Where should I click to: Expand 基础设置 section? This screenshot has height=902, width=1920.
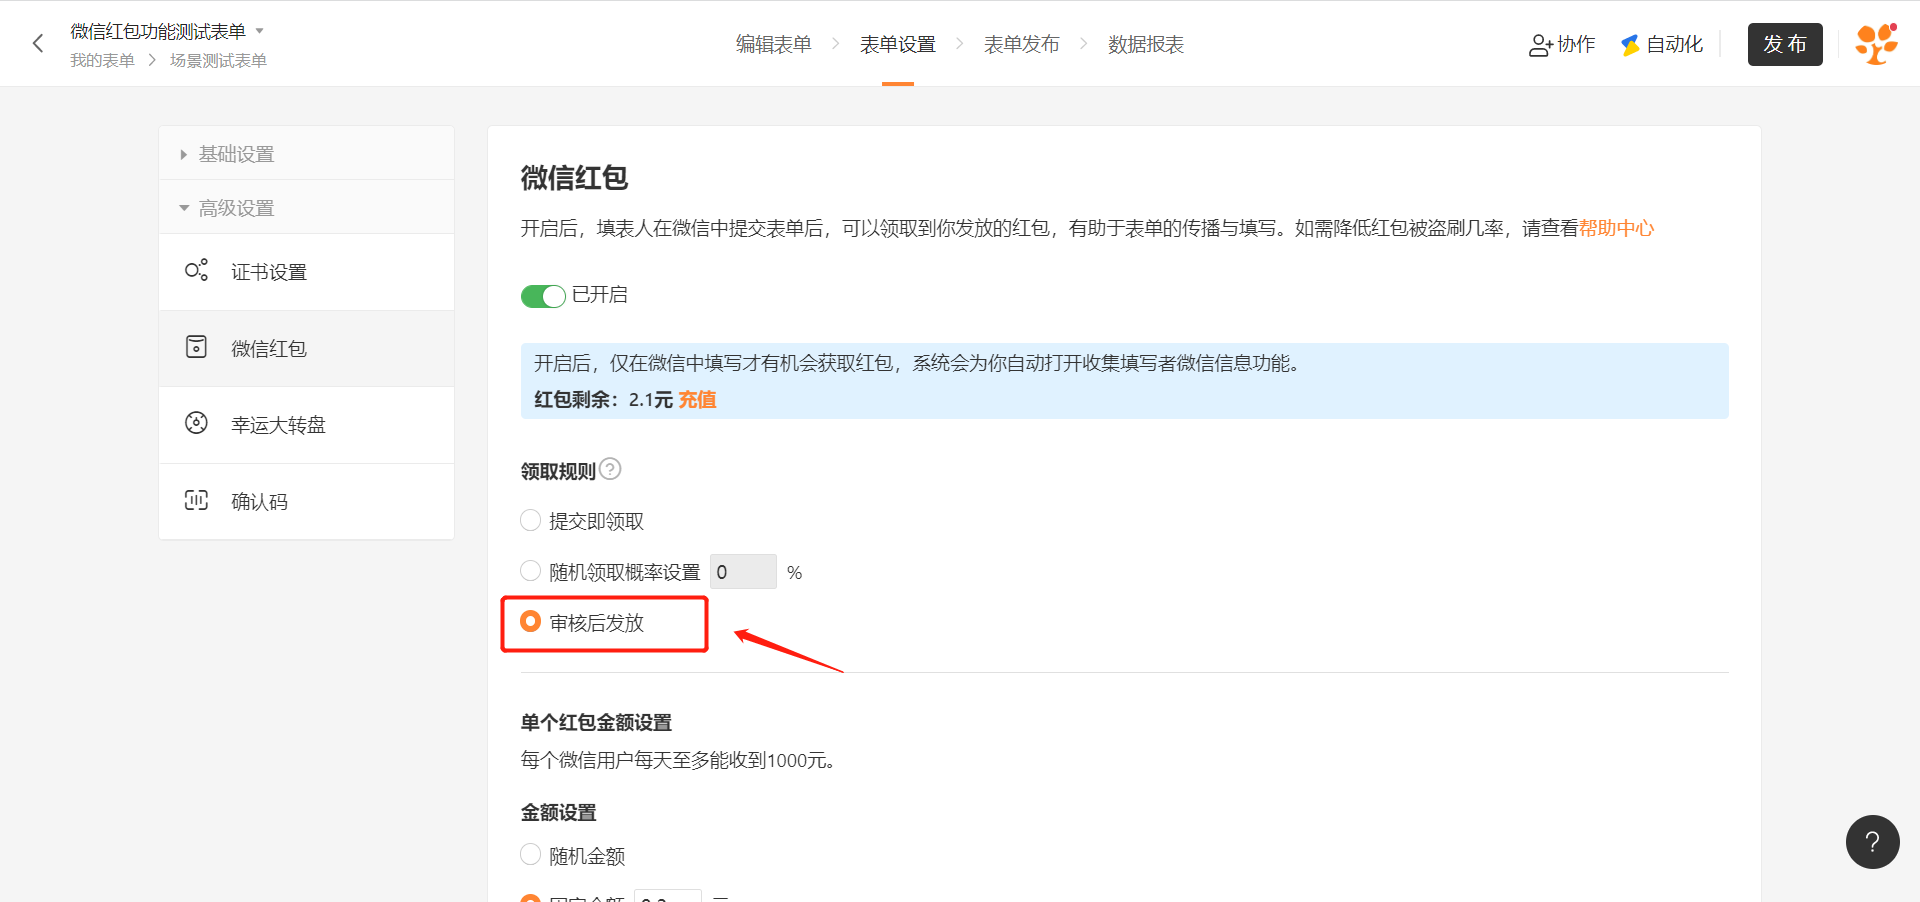306,153
